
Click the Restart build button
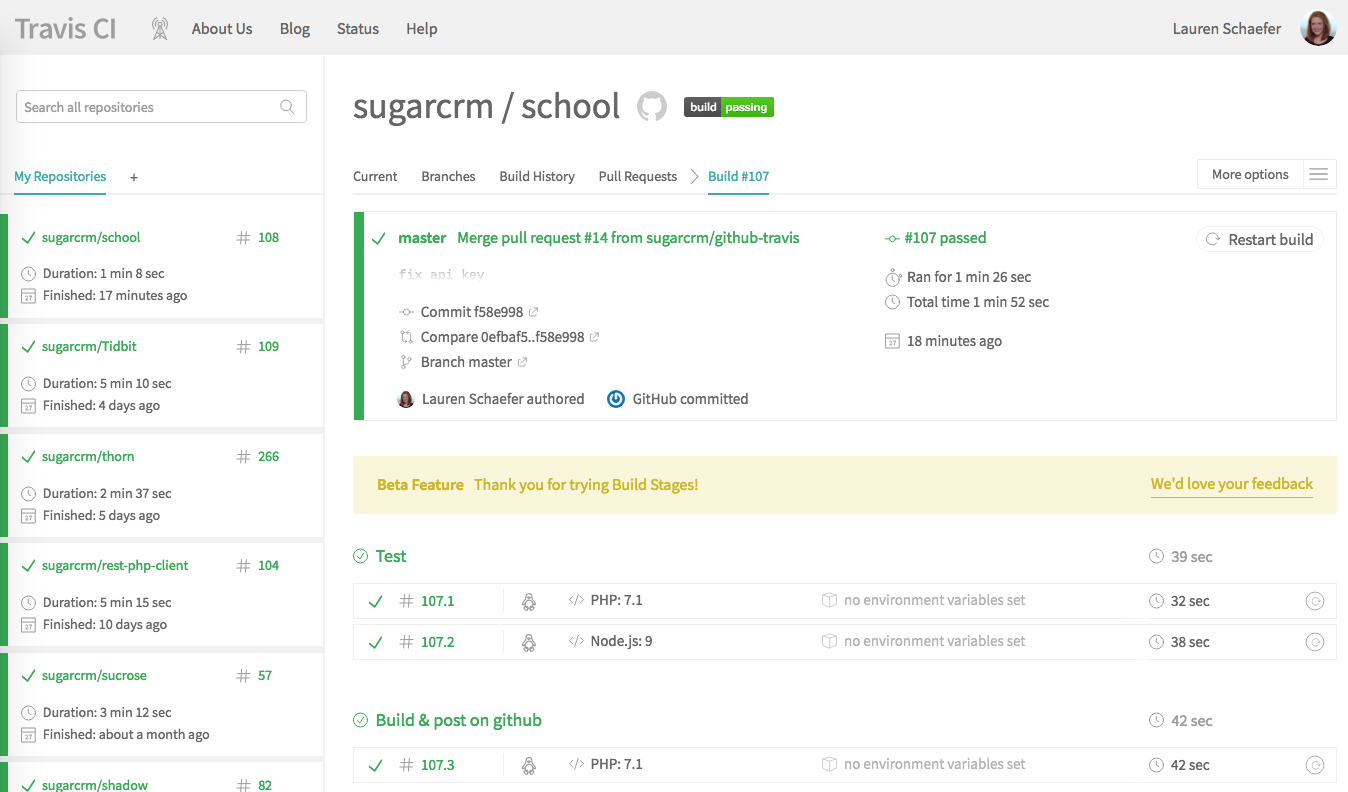1260,239
